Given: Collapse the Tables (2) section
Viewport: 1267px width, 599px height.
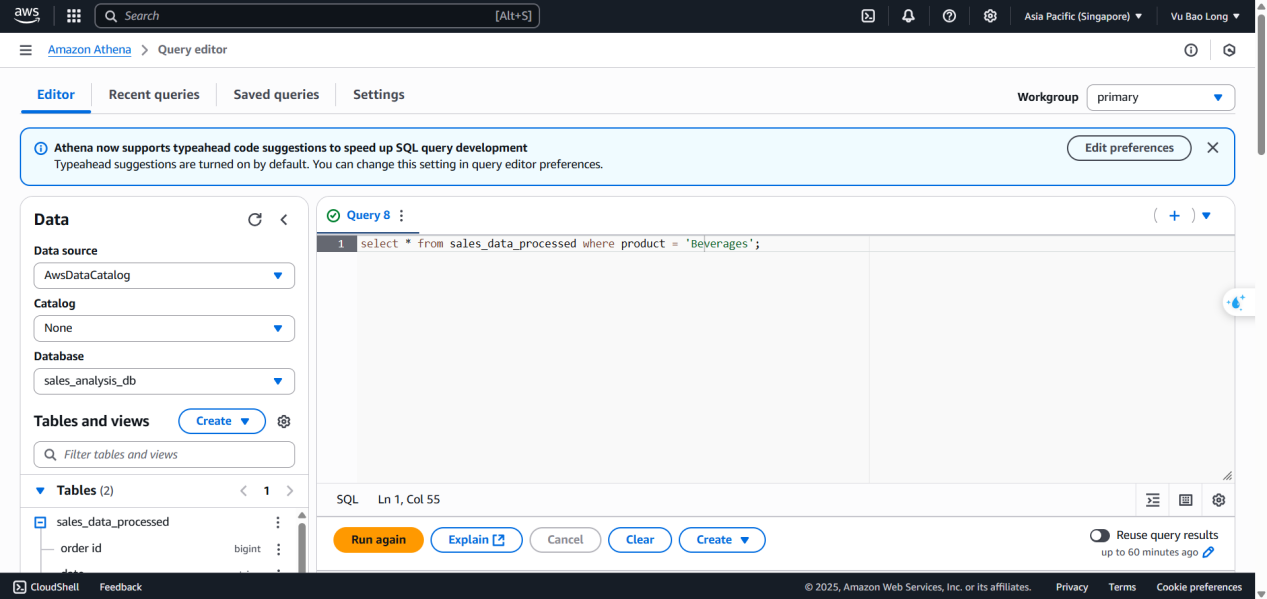Looking at the screenshot, I should click(40, 491).
